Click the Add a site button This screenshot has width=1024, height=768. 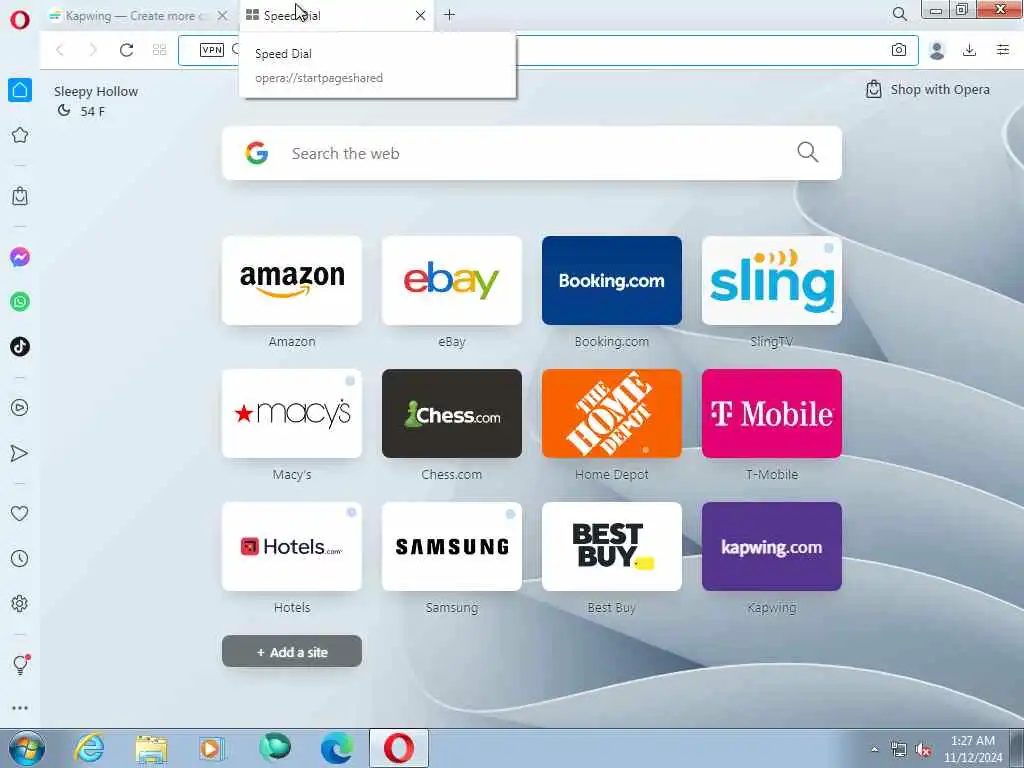coord(292,652)
